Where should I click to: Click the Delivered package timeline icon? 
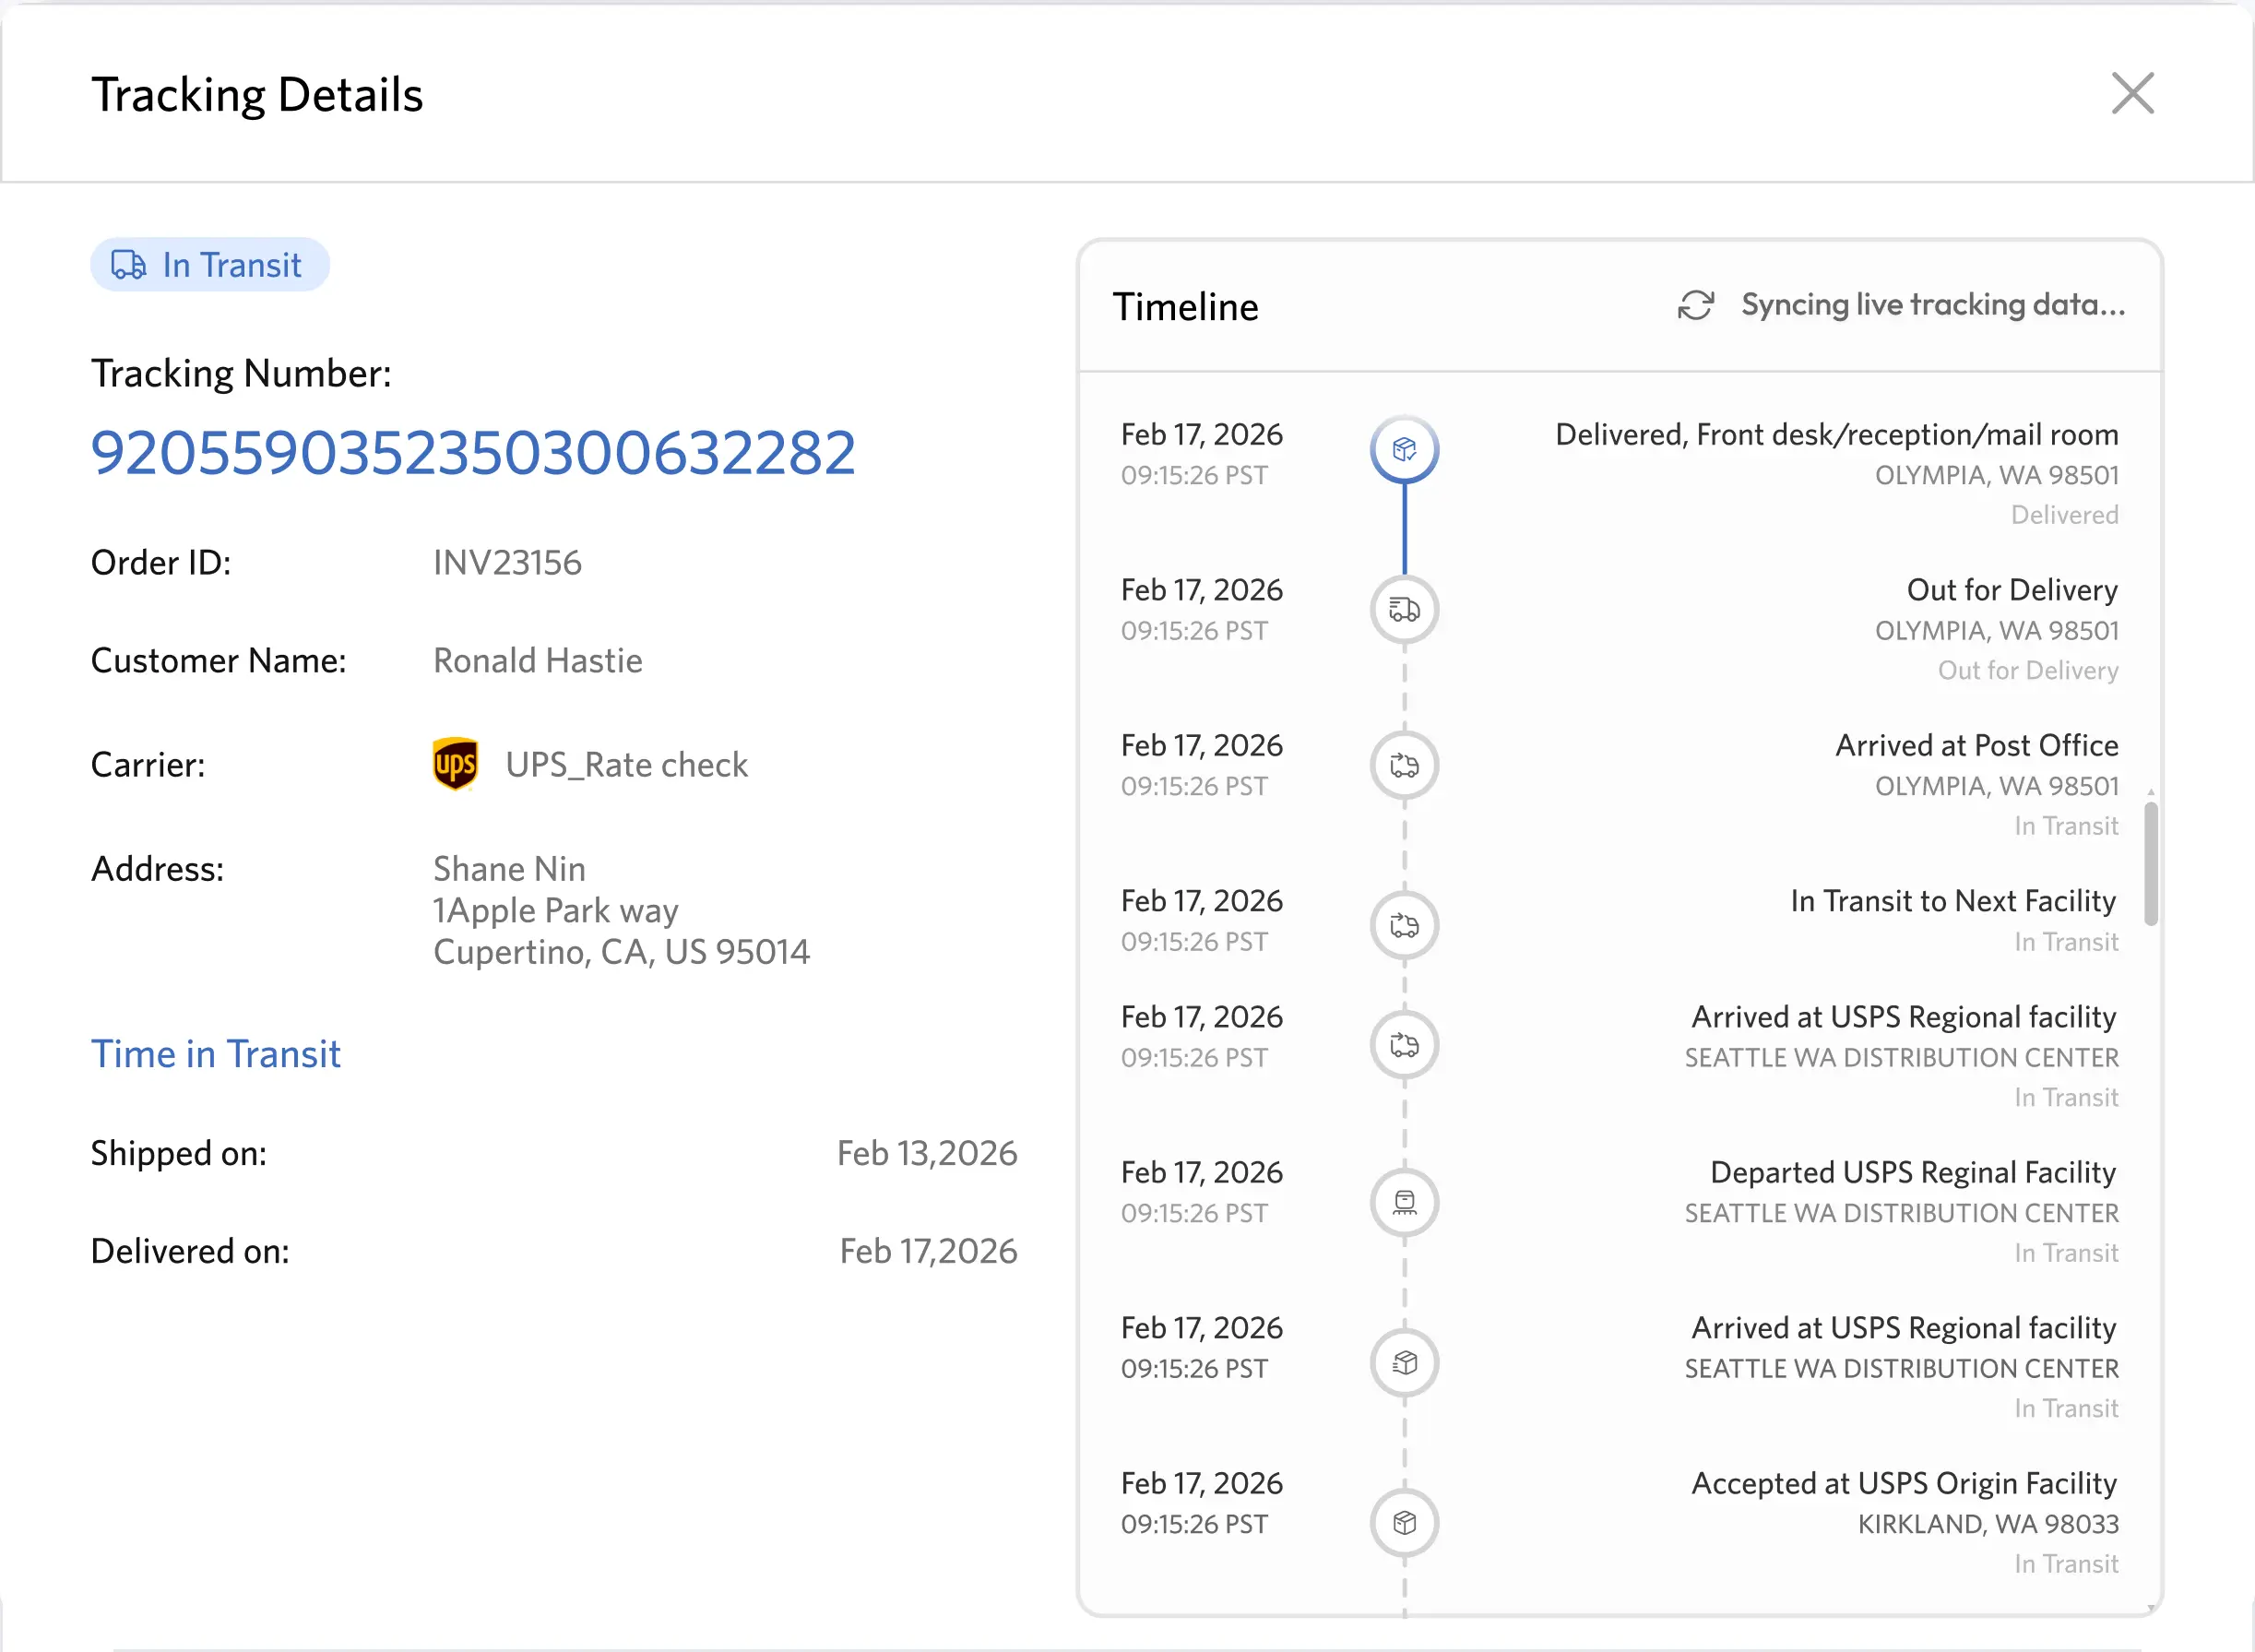click(1404, 449)
